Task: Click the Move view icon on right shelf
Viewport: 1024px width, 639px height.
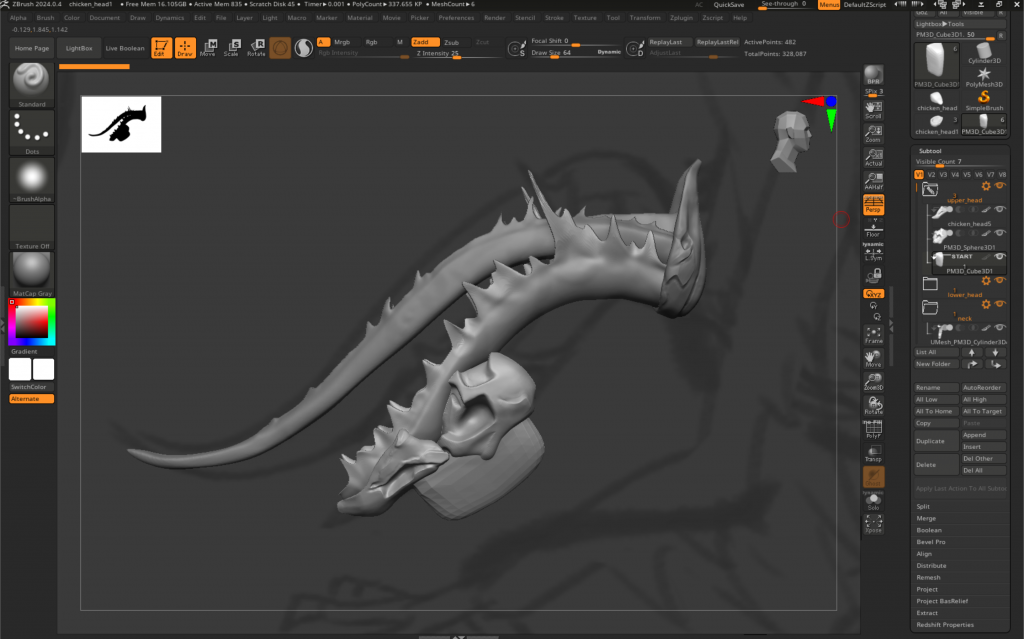Action: (873, 359)
